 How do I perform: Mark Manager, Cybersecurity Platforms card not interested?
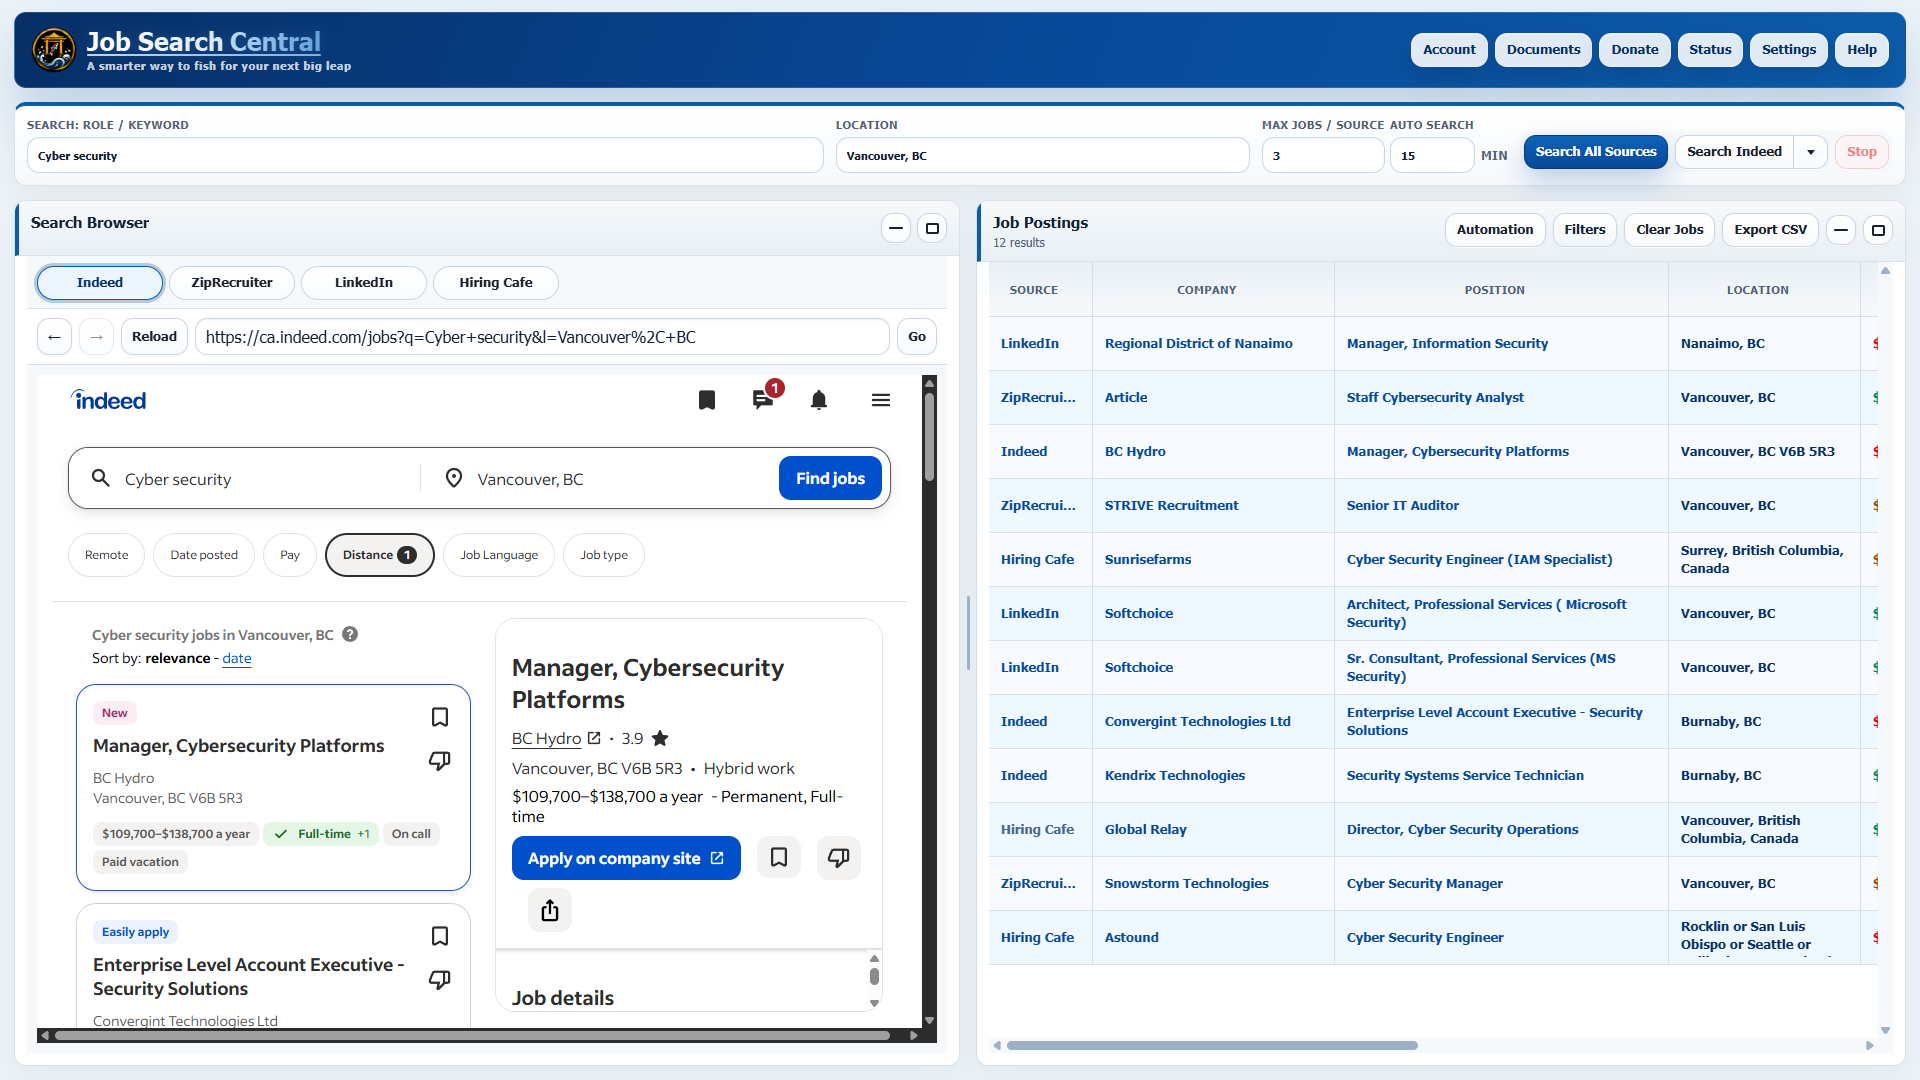pos(440,761)
